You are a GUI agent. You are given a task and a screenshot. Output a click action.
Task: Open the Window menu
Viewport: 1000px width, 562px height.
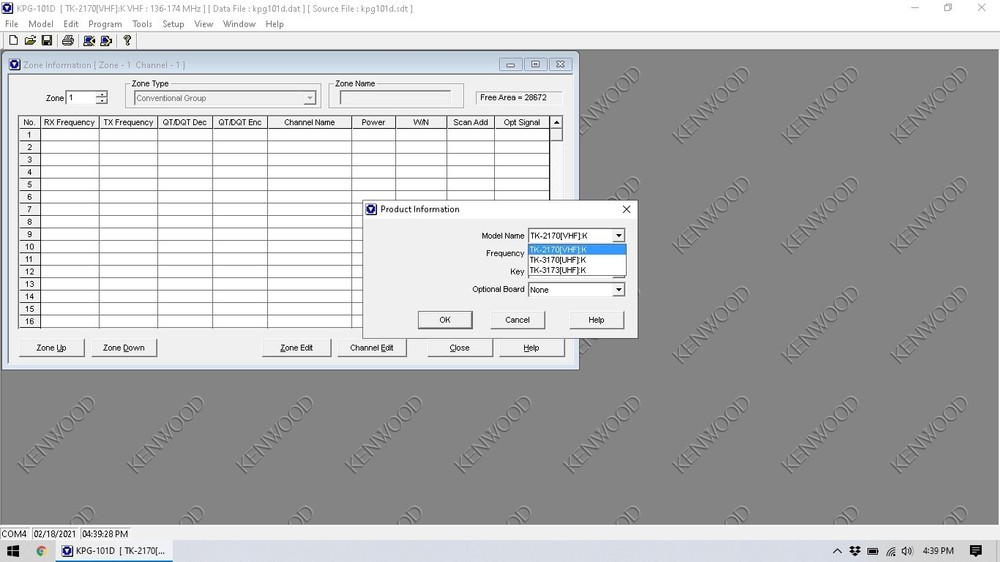click(239, 24)
